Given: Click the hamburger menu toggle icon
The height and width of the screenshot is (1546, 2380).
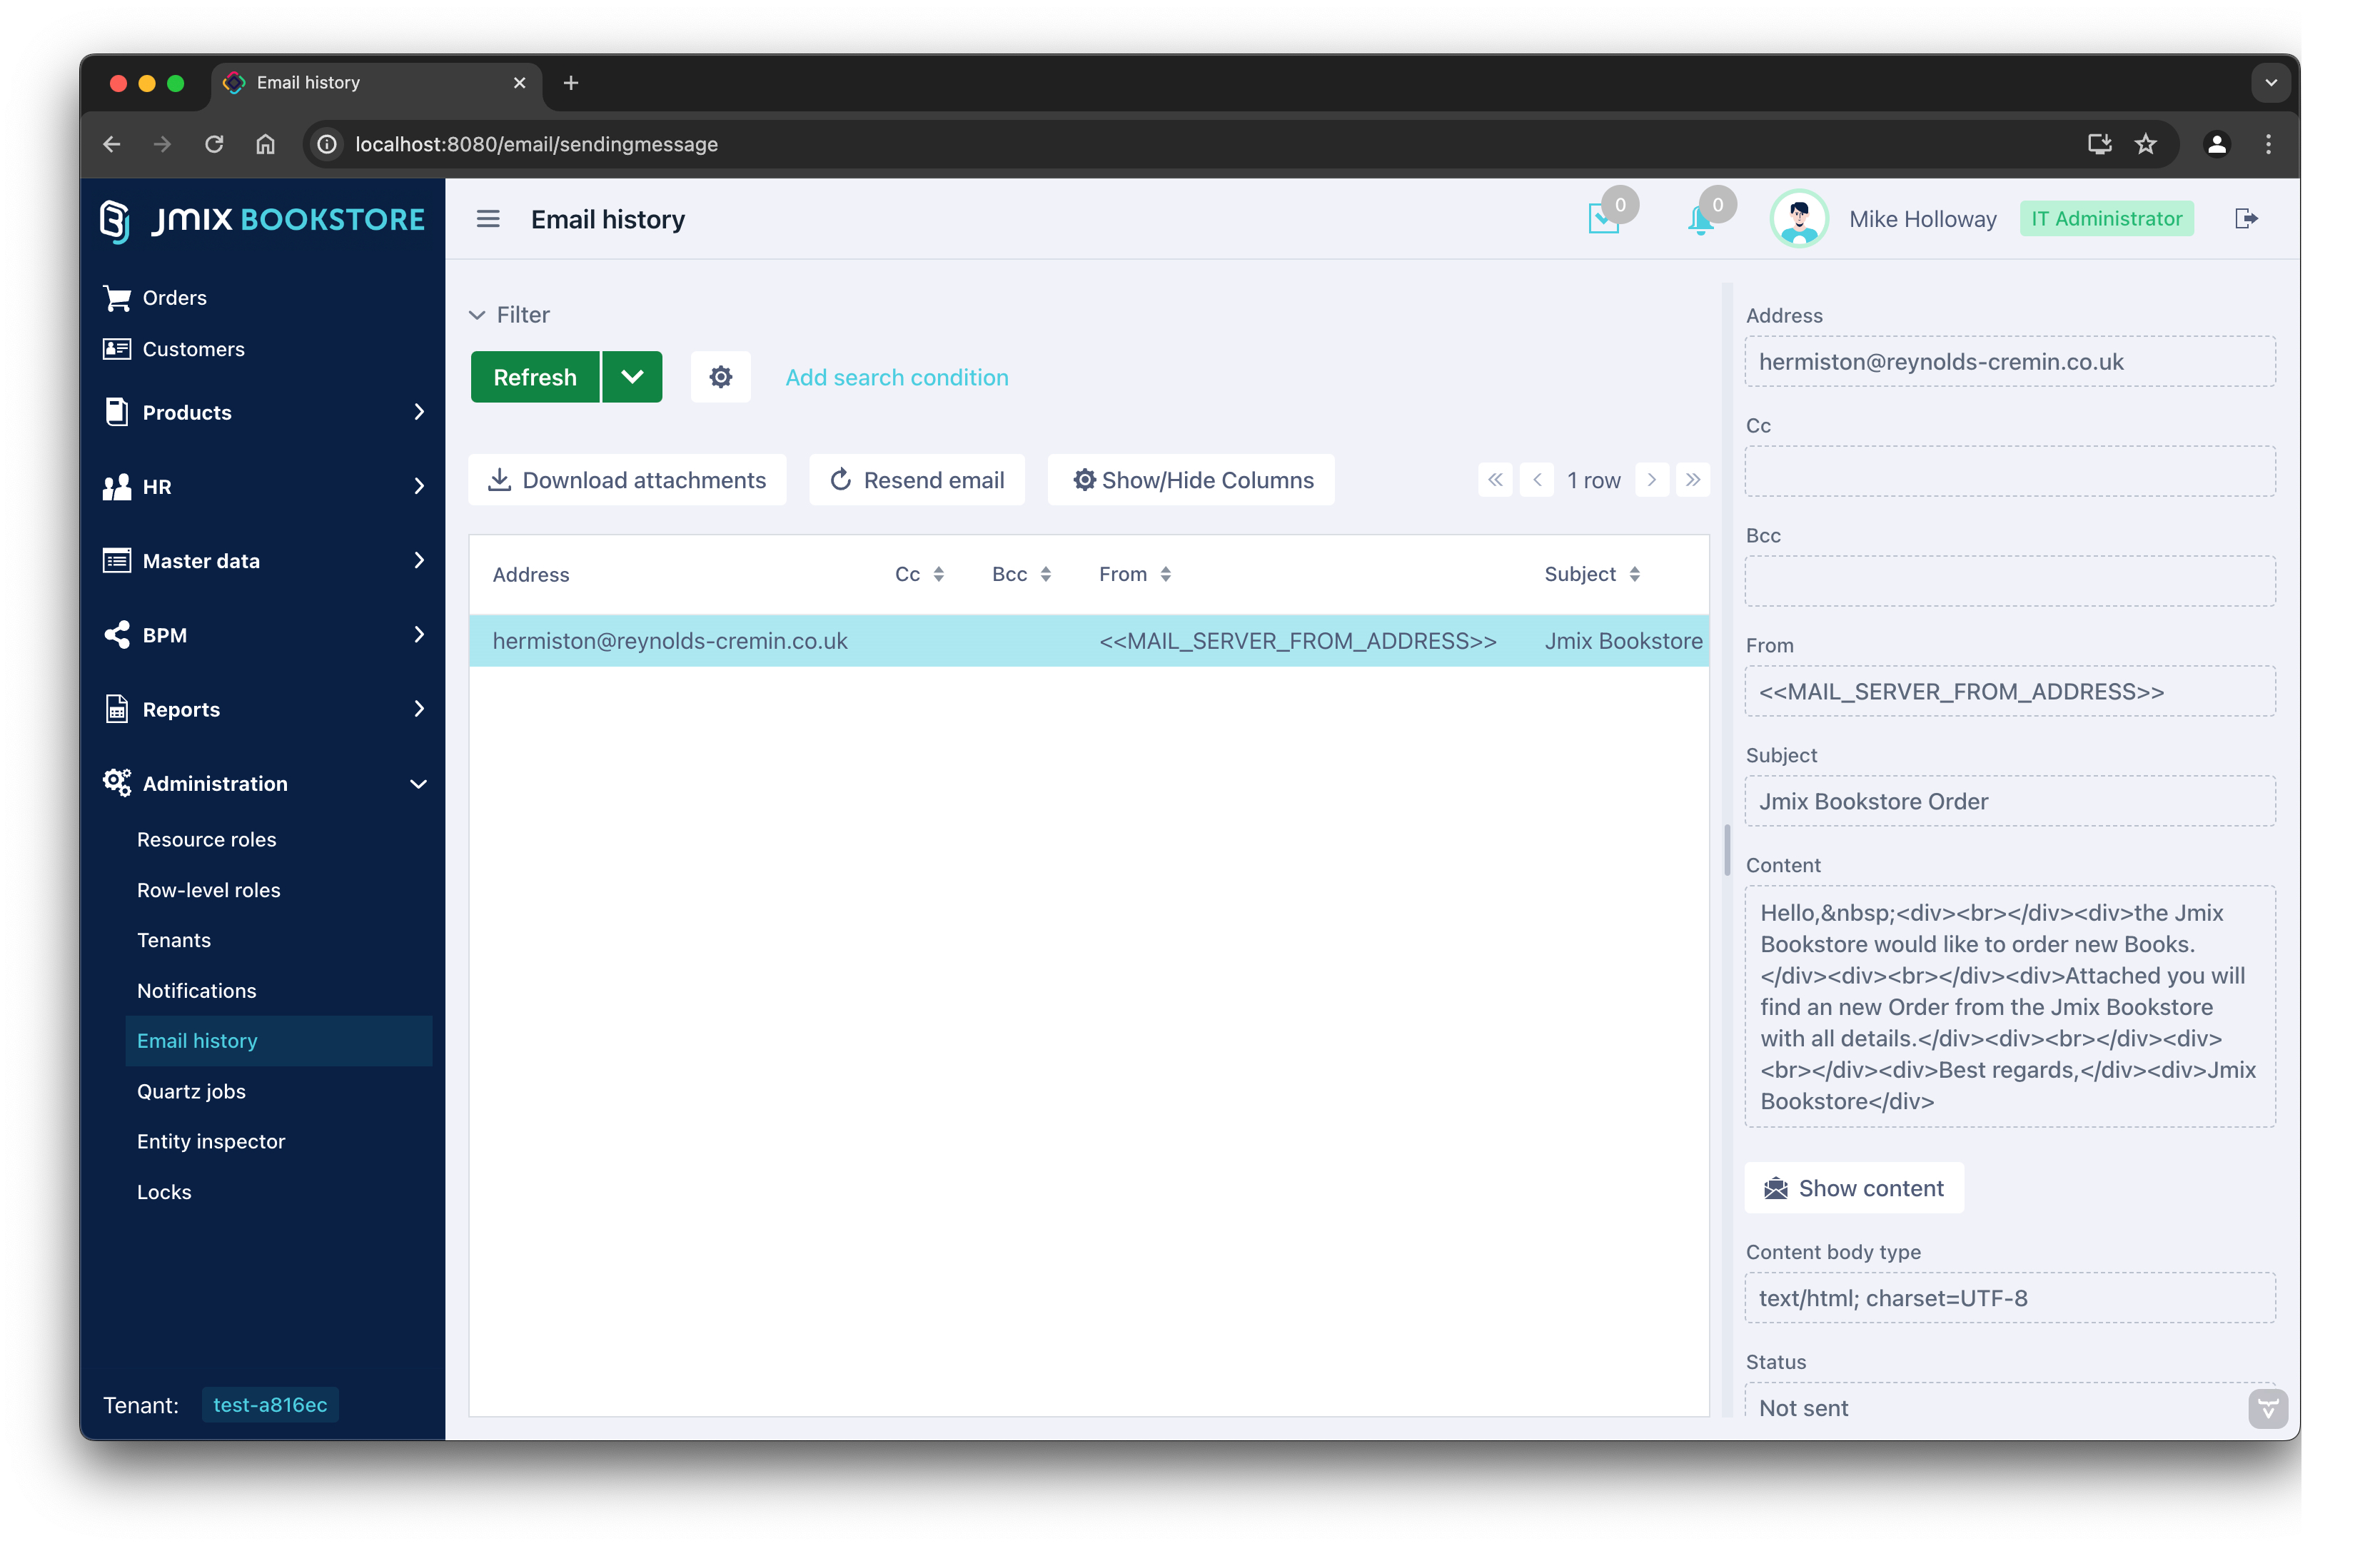Looking at the screenshot, I should [487, 219].
